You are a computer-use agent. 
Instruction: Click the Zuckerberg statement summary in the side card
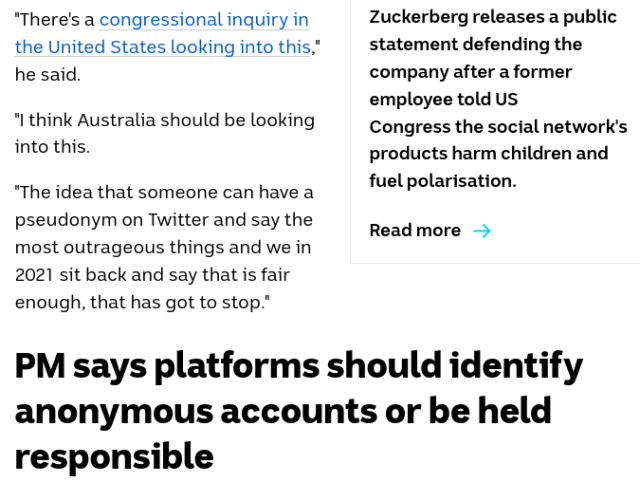coord(498,99)
